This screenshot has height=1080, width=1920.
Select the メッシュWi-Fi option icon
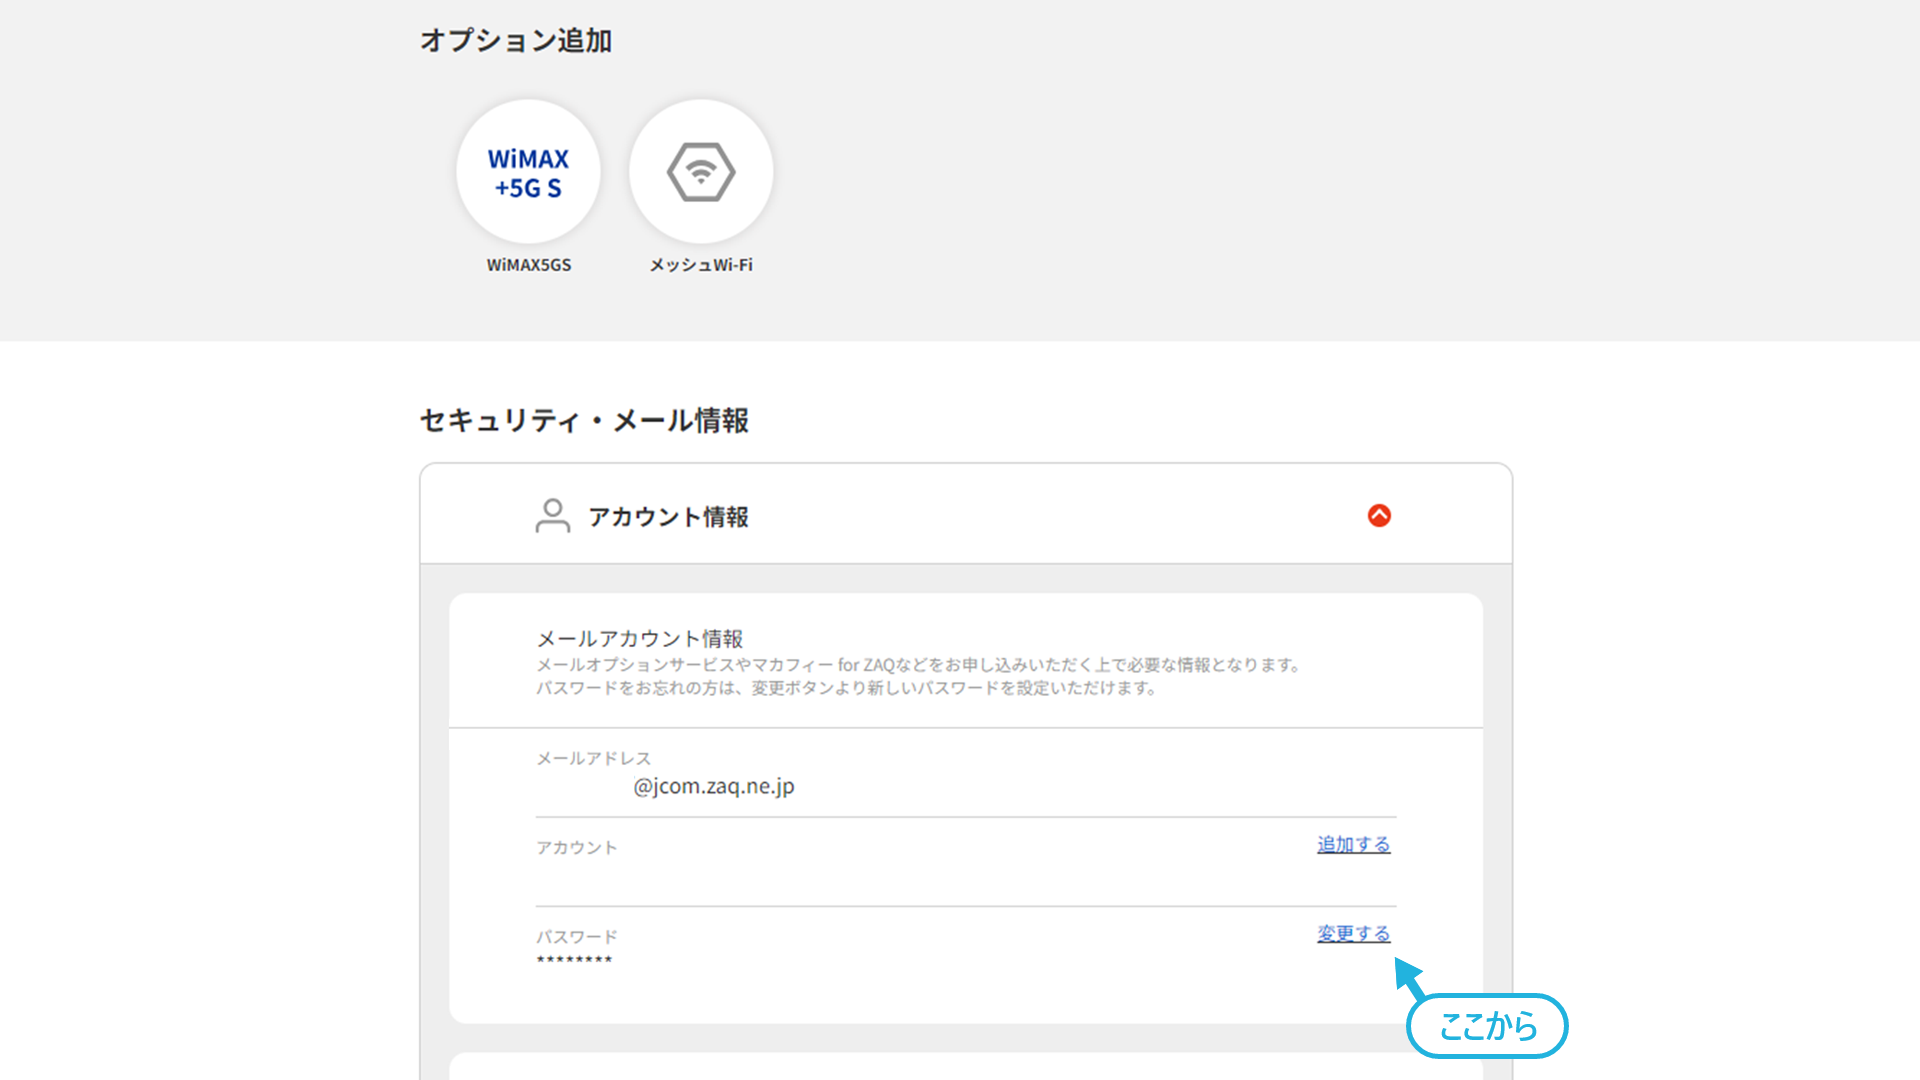[701, 171]
